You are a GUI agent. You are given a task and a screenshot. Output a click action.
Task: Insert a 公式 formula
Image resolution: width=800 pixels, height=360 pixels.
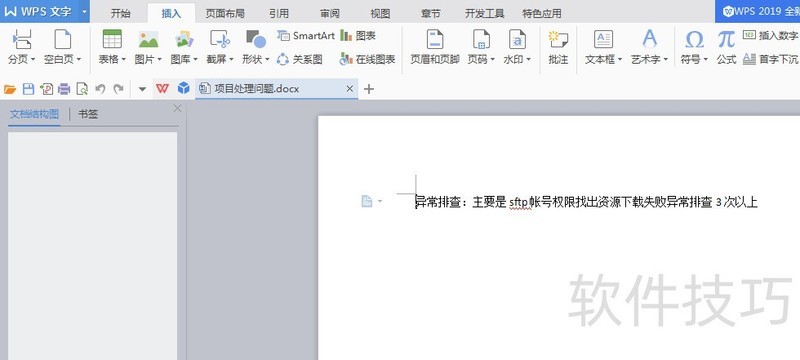726,47
